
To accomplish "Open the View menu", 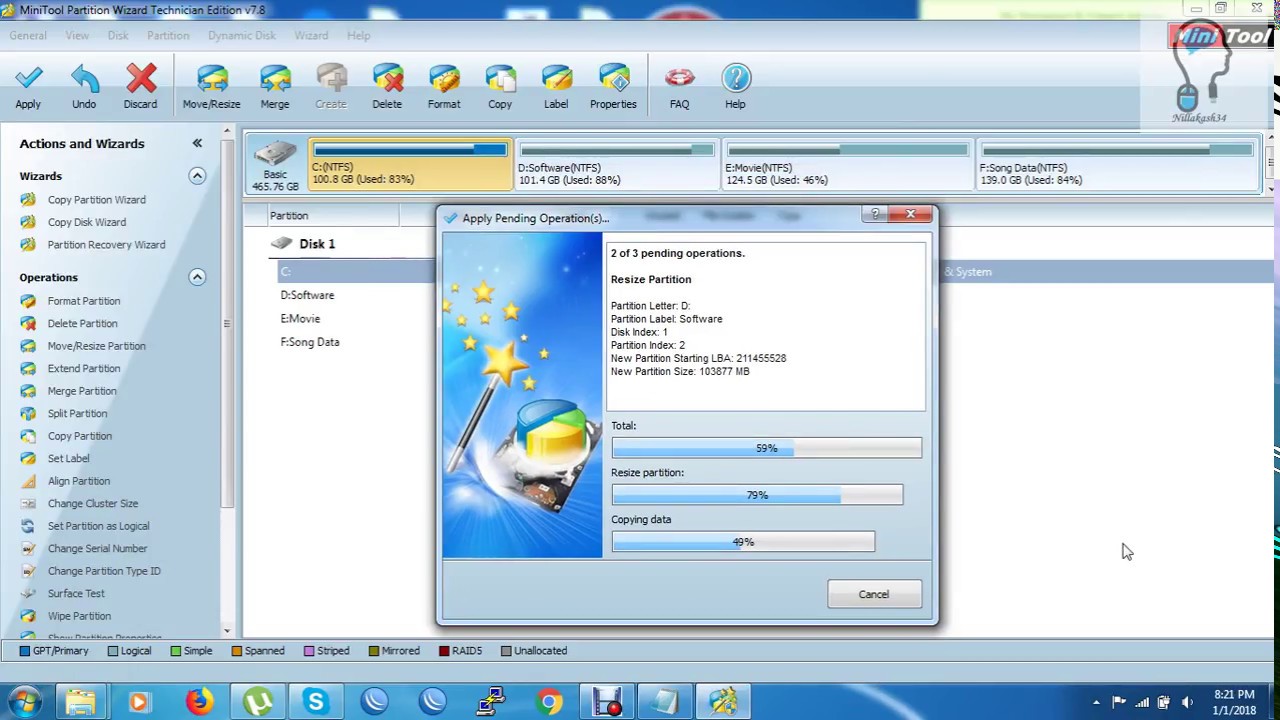I will [77, 35].
